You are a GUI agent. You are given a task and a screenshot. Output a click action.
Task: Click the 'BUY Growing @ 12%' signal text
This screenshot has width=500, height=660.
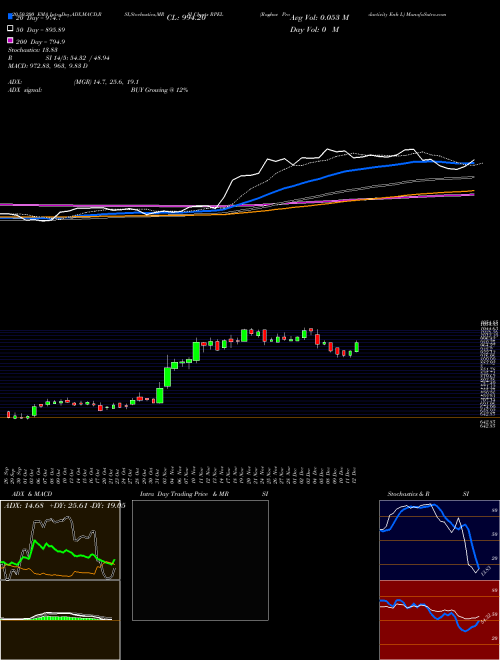coord(159,90)
